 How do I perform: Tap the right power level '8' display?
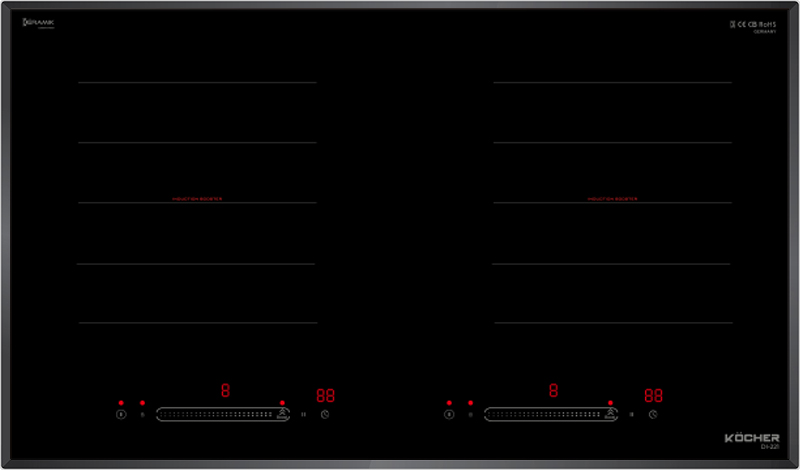553,390
